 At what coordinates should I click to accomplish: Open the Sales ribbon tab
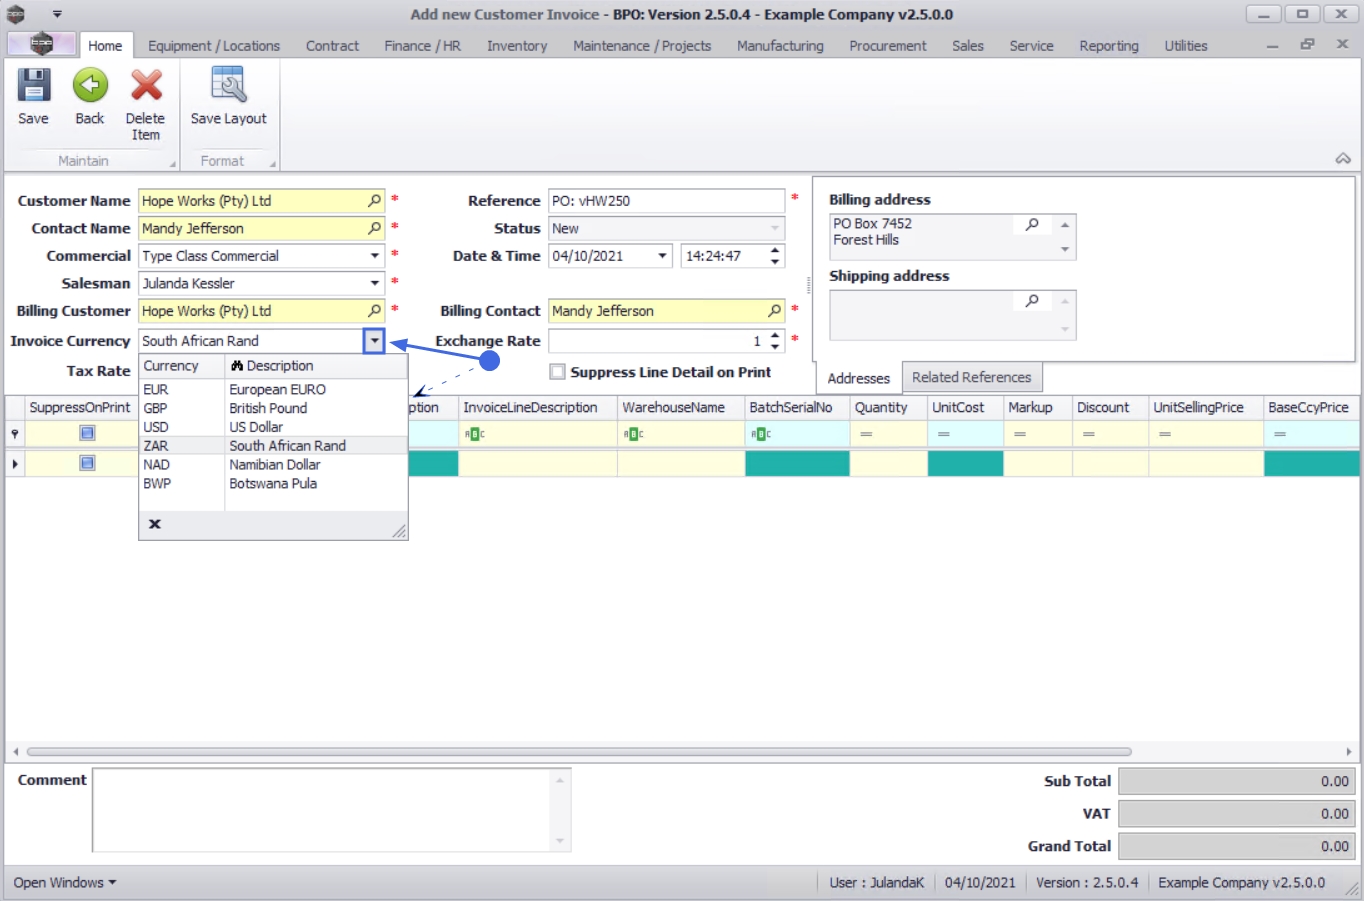click(968, 46)
